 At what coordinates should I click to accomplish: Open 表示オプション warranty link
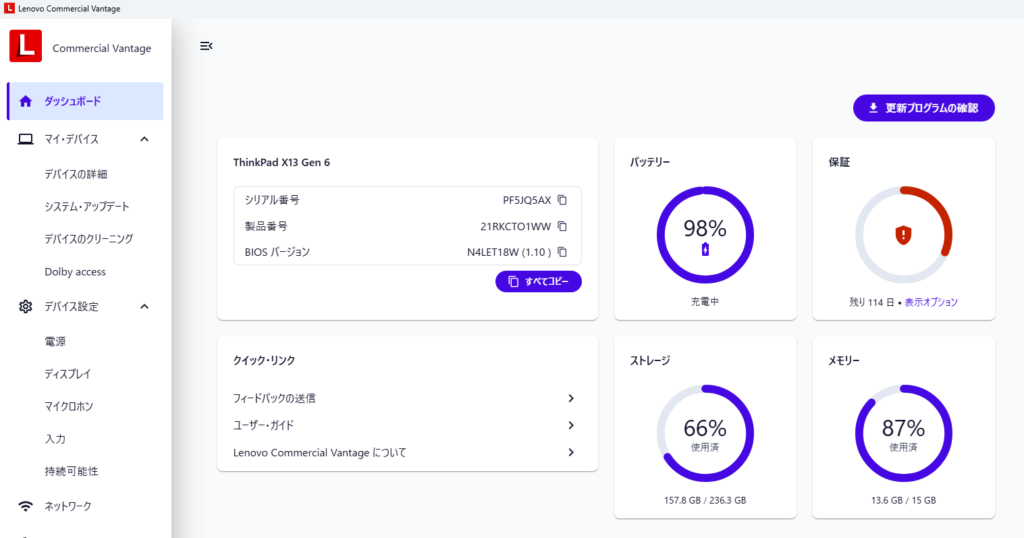[931, 302]
